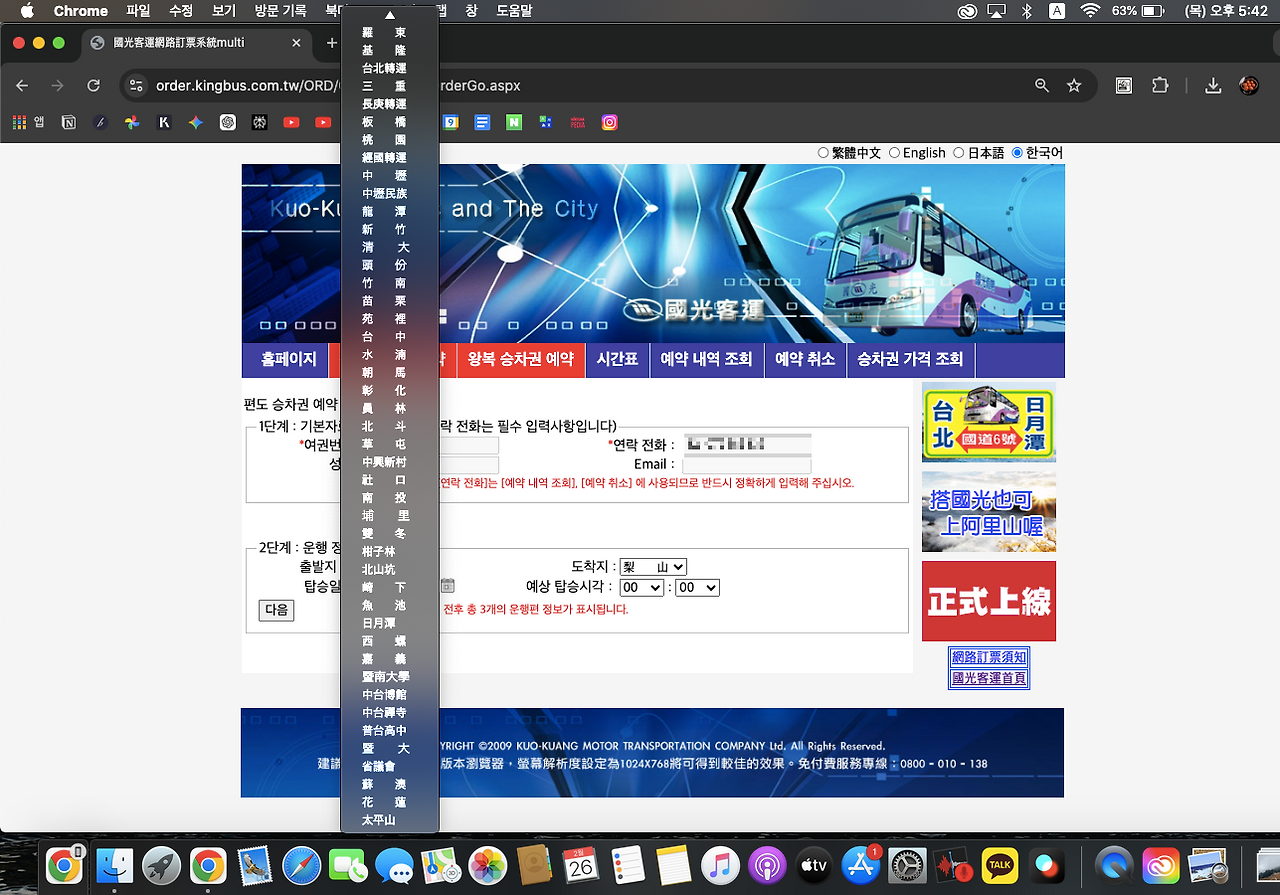Open the Photos app from the Dock
Screen dimensions: 1280x895
click(x=488, y=865)
